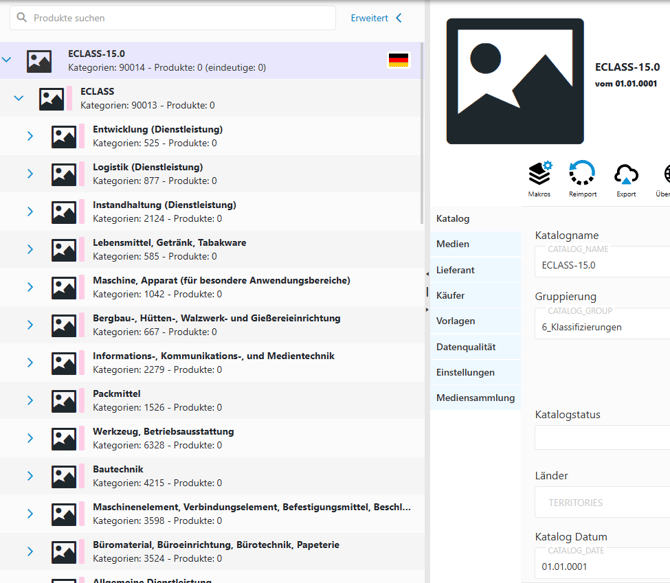Click the Entwicklung (Dienstleistung) image icon
This screenshot has width=670, height=583.
(64, 137)
